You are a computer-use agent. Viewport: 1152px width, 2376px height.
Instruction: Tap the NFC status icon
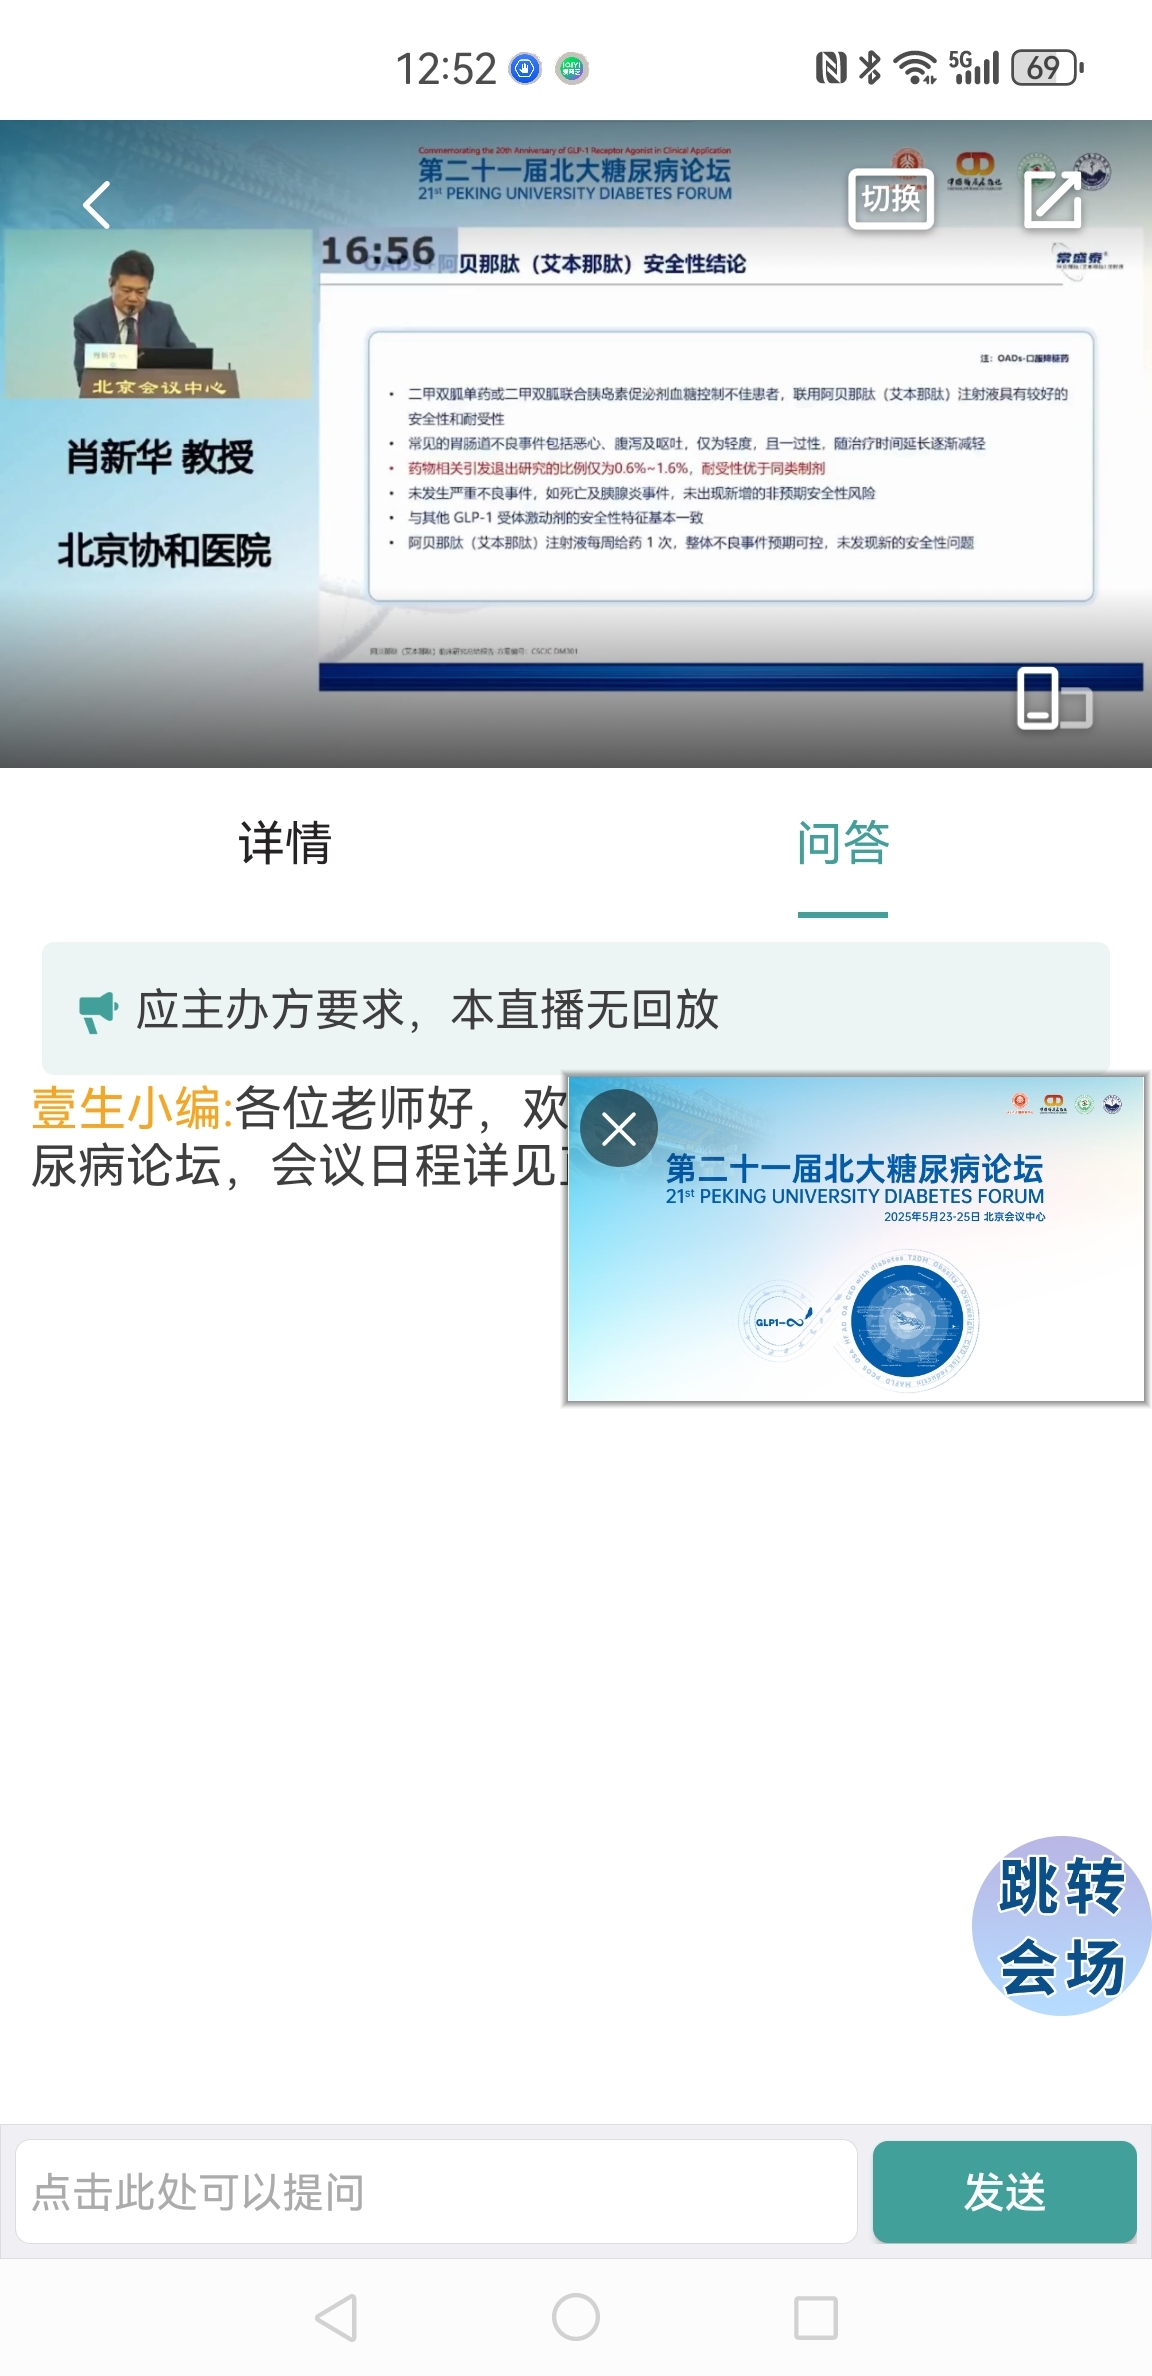point(831,68)
